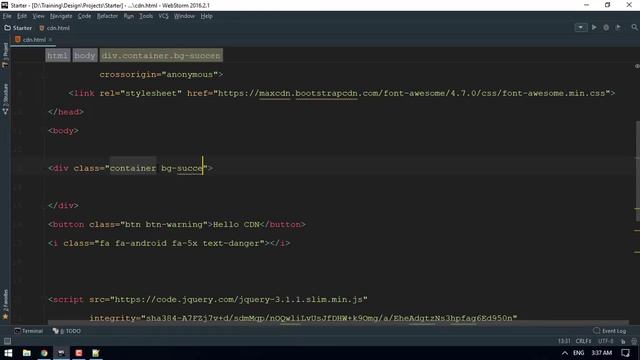This screenshot has height=360, width=640.
Task: Open the Edit menu
Action: click(22, 16)
